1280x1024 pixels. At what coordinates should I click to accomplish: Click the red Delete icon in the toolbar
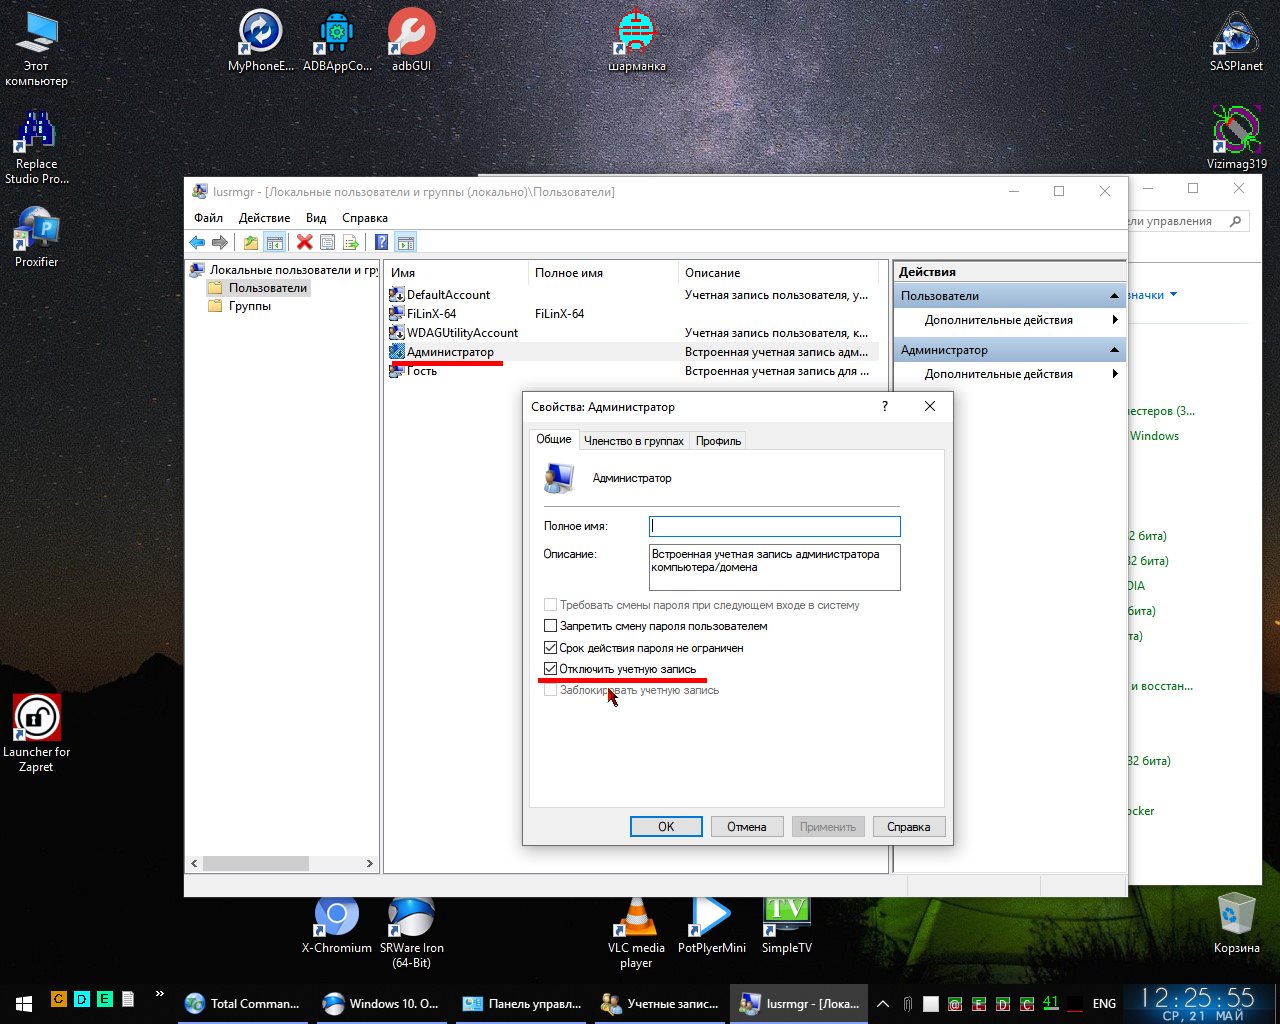305,242
